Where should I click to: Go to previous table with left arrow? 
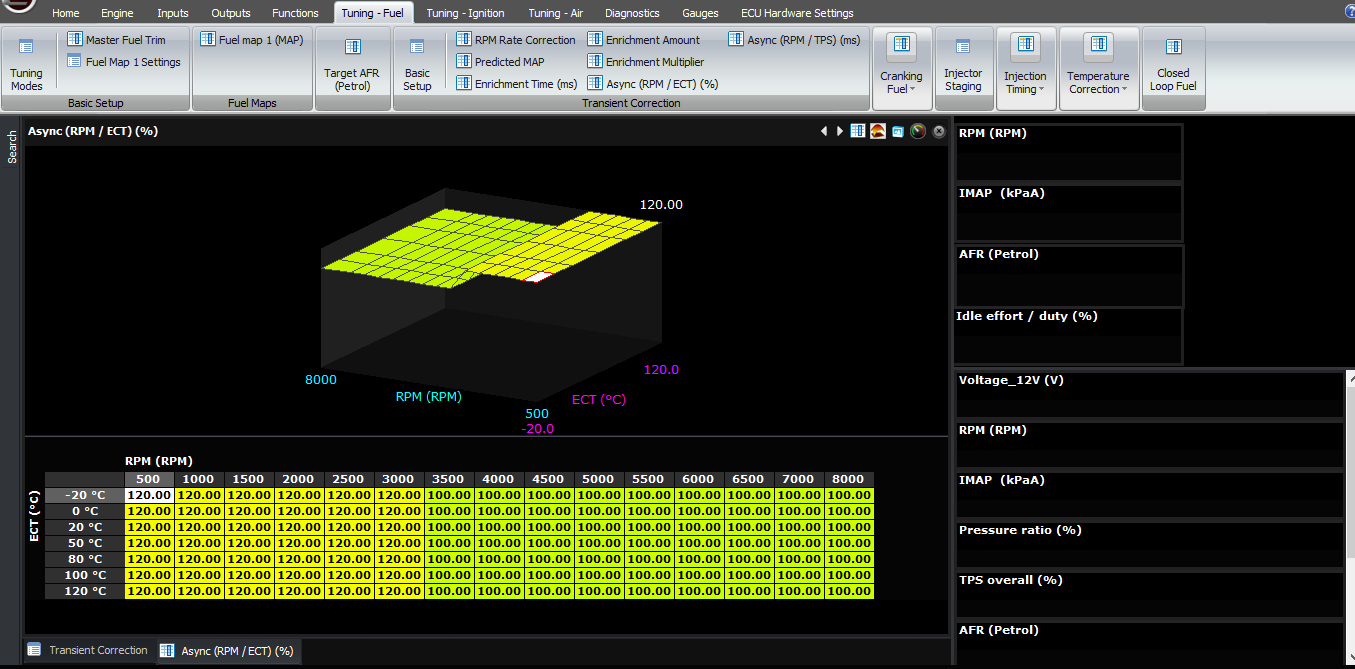(x=824, y=131)
